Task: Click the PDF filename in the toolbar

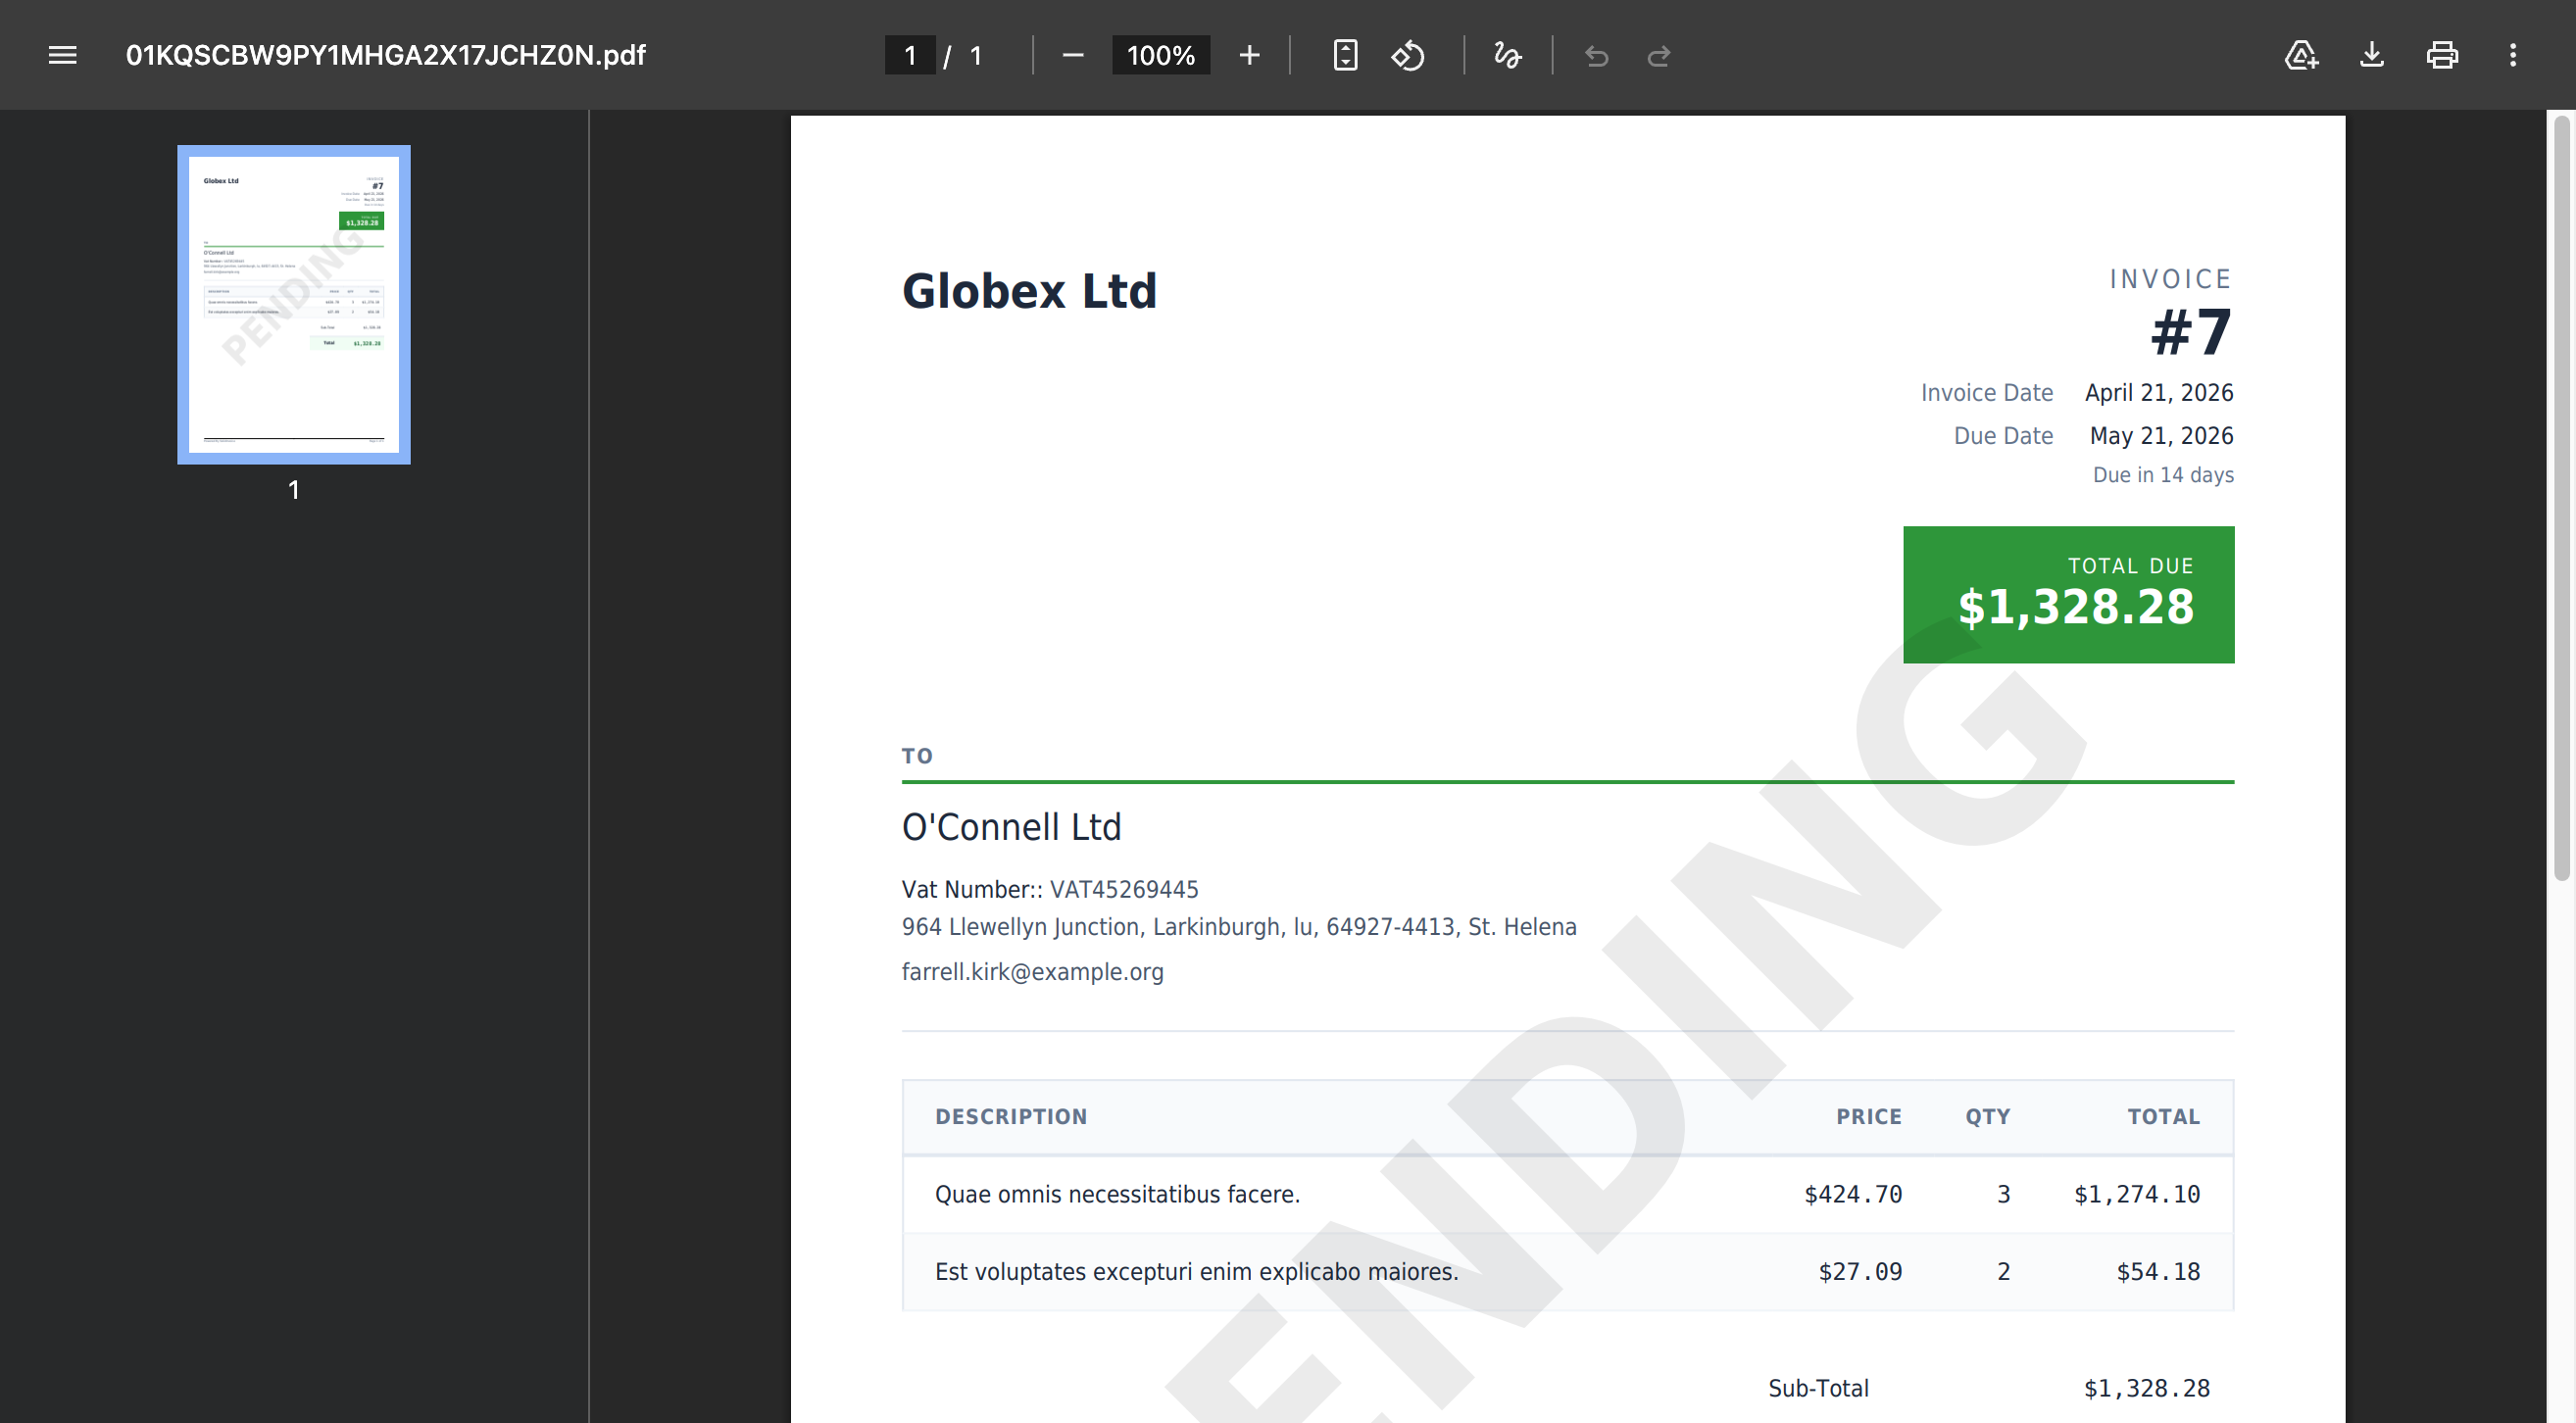Action: (x=385, y=55)
